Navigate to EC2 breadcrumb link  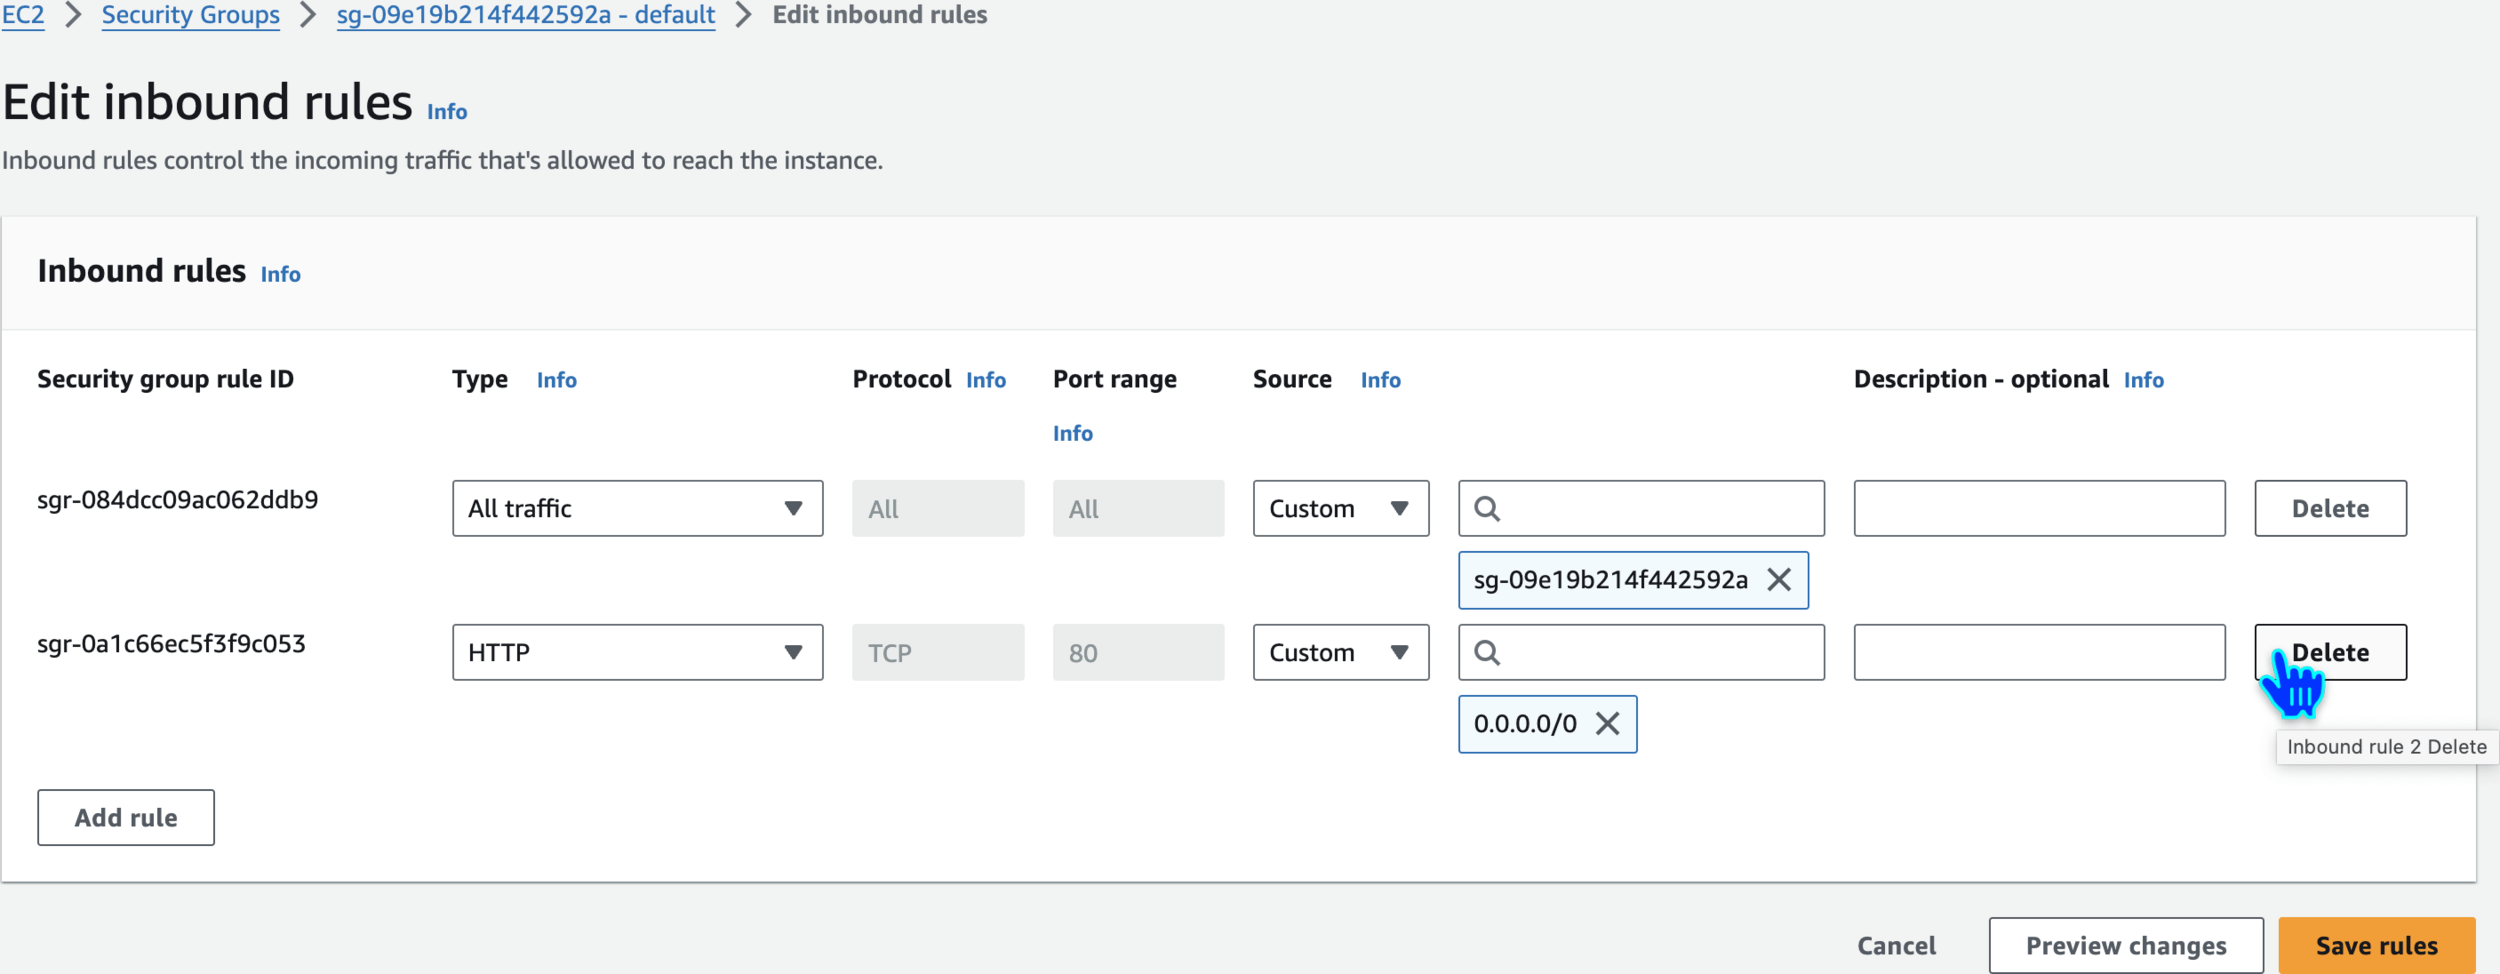pos(23,15)
